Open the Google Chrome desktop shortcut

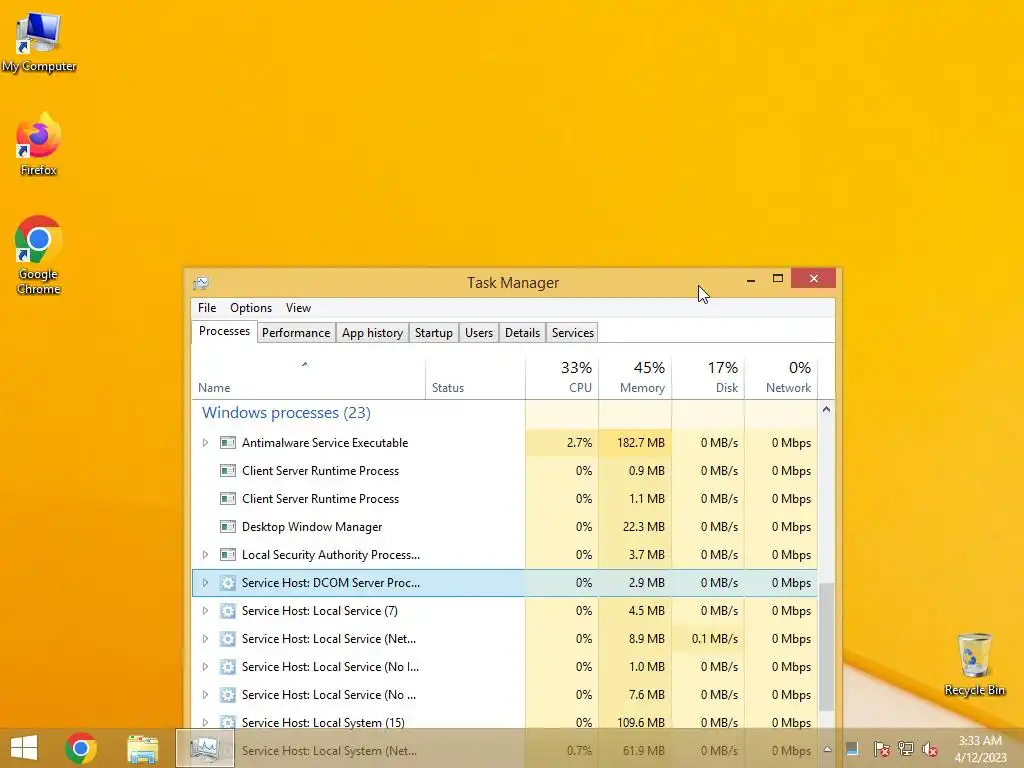click(x=39, y=255)
